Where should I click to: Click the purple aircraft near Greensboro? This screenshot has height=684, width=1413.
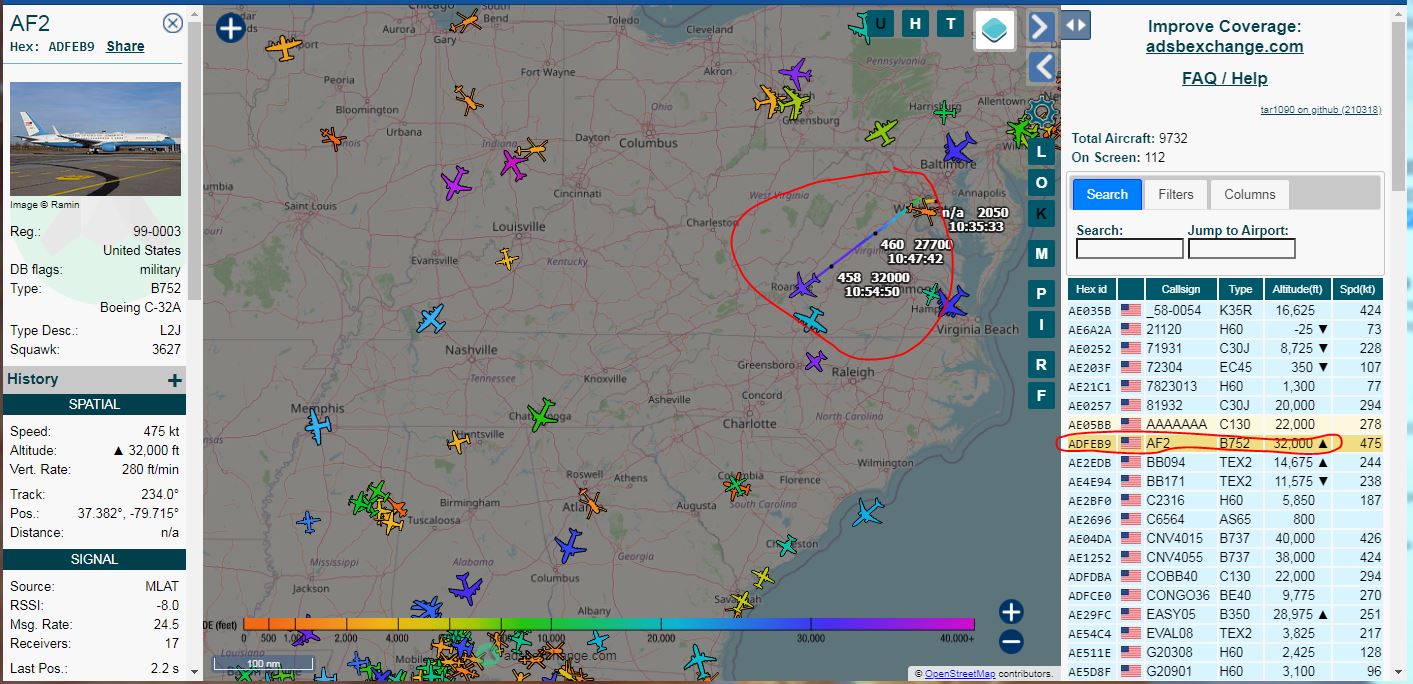[816, 361]
